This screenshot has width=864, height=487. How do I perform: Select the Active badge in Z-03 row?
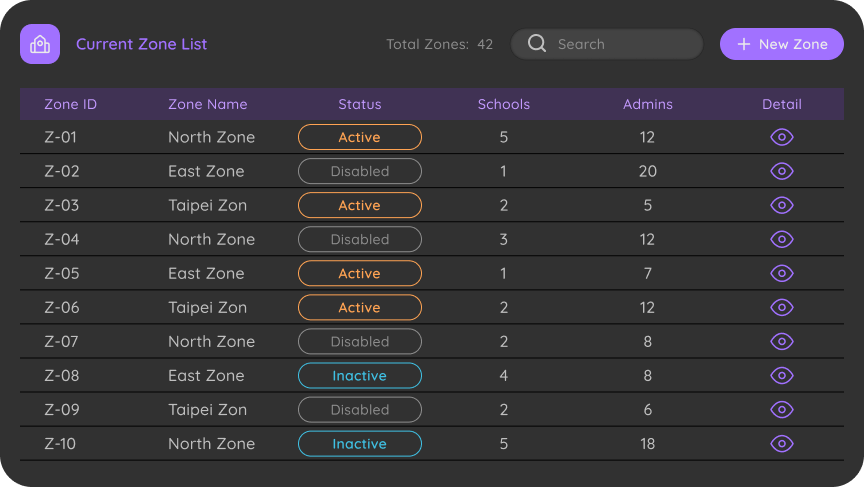coord(360,205)
